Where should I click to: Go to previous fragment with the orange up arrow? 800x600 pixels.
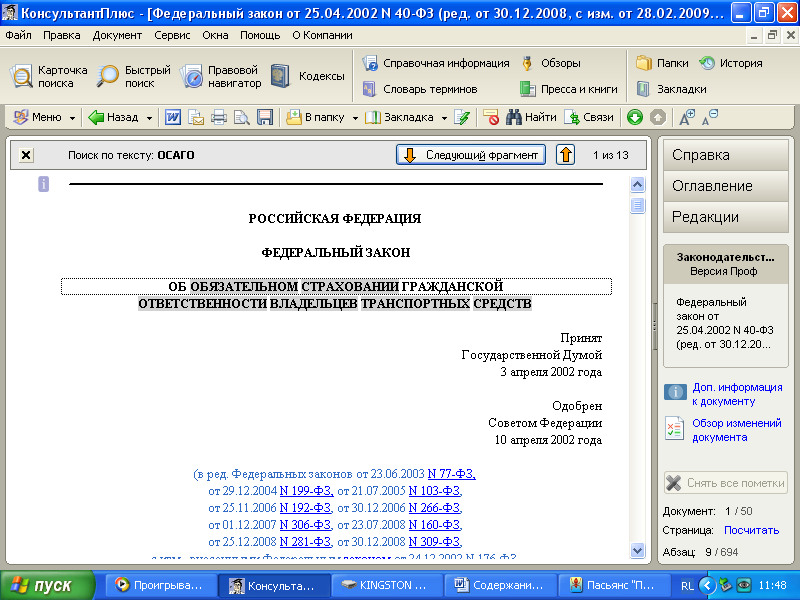(x=565, y=155)
